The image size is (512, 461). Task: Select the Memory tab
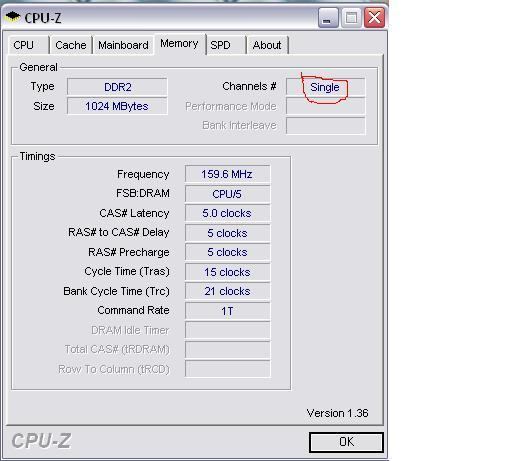click(179, 44)
